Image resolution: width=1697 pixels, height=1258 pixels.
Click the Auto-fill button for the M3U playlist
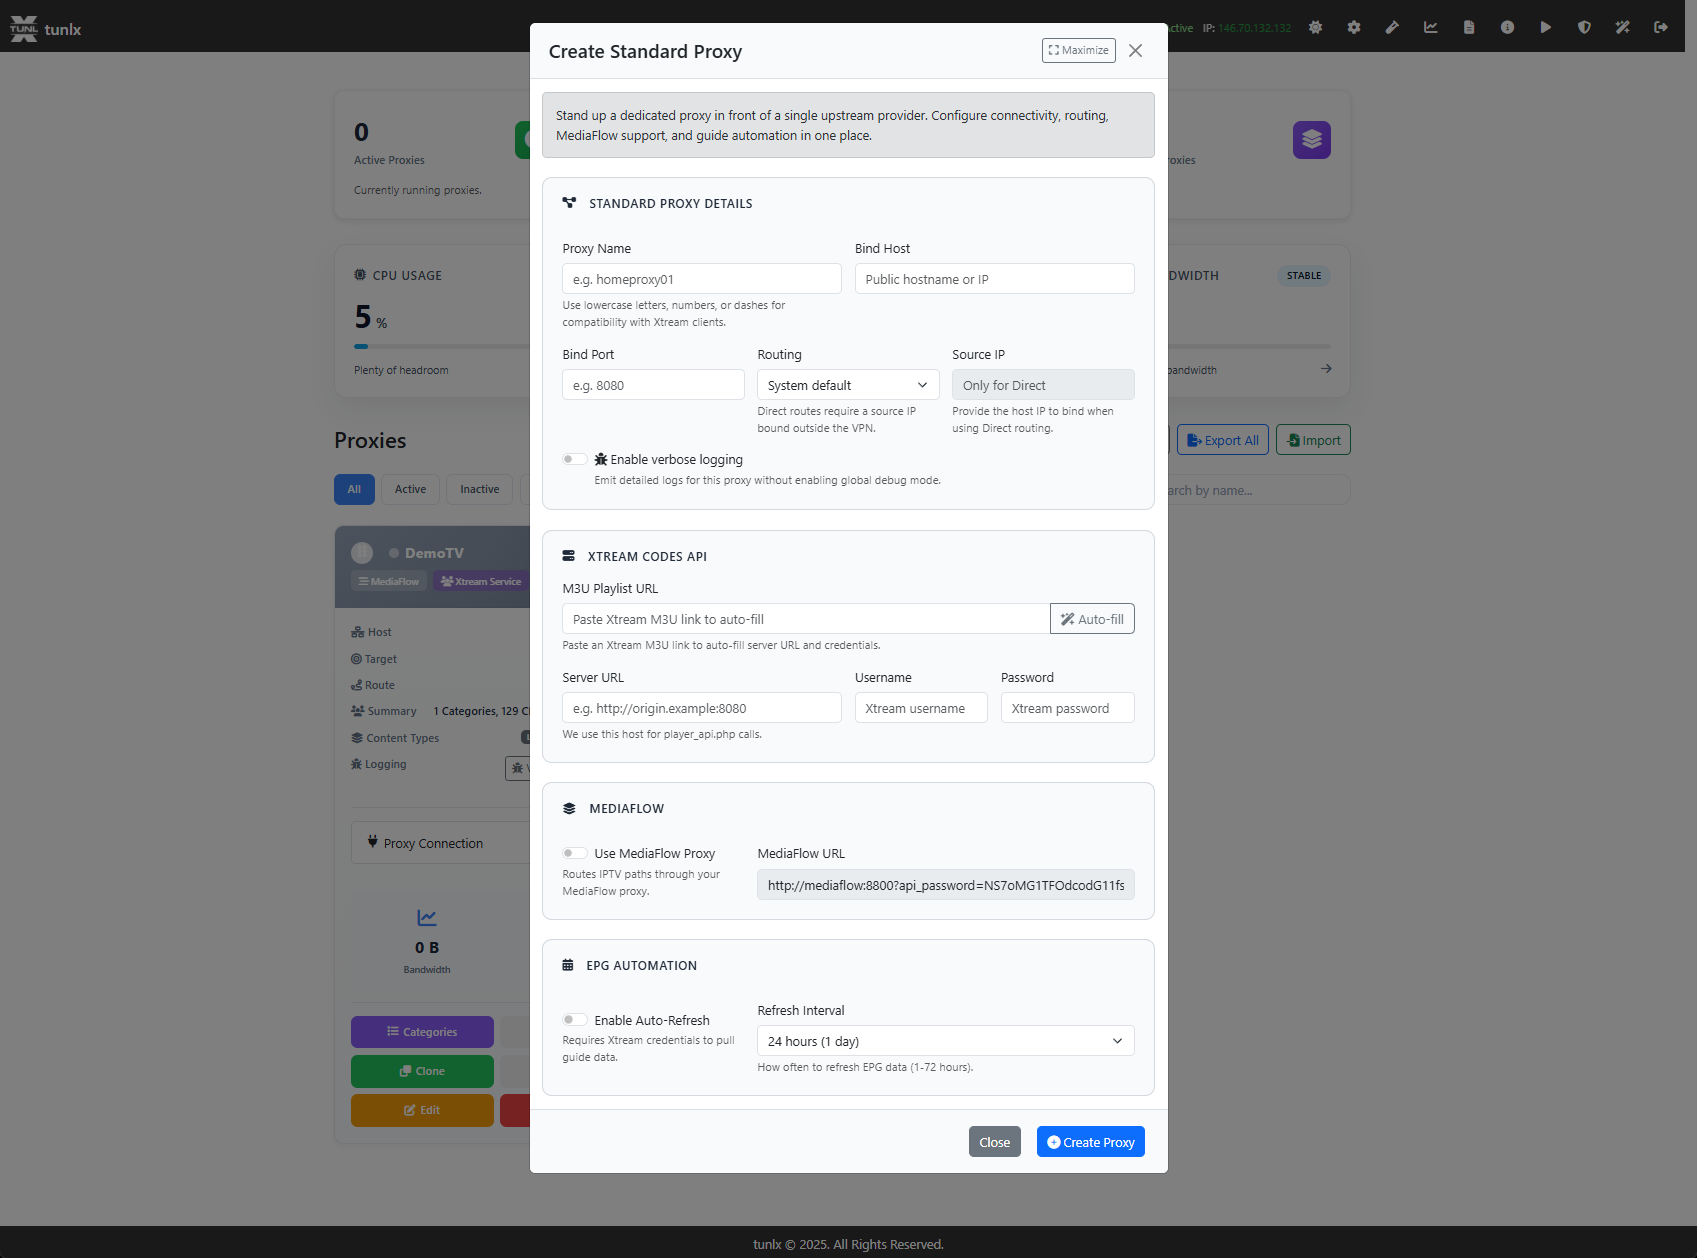1092,618
